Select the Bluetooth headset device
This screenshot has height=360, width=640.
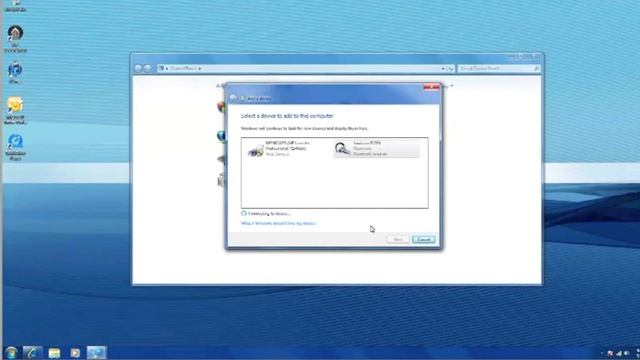point(376,149)
